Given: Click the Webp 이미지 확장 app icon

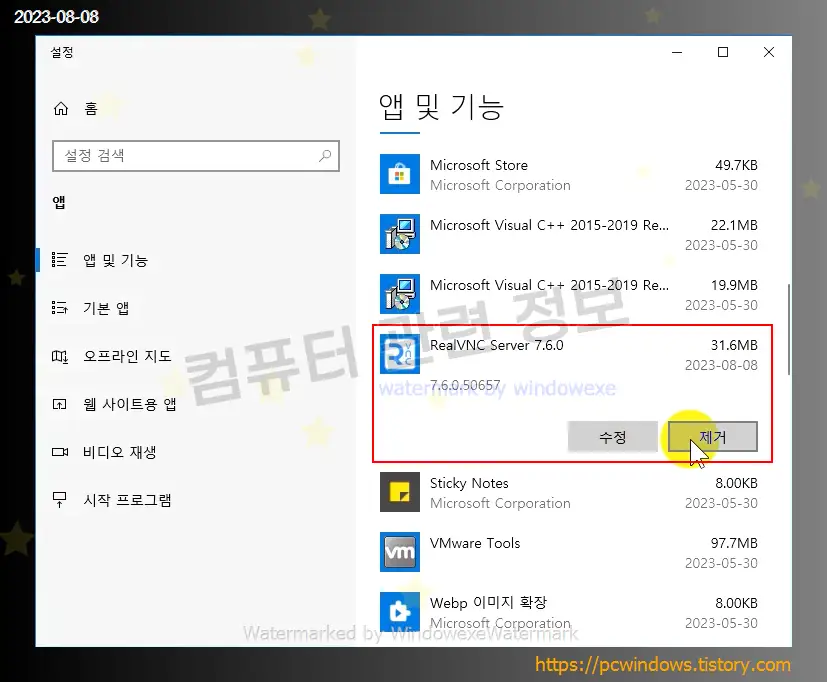Looking at the screenshot, I should click(400, 612).
